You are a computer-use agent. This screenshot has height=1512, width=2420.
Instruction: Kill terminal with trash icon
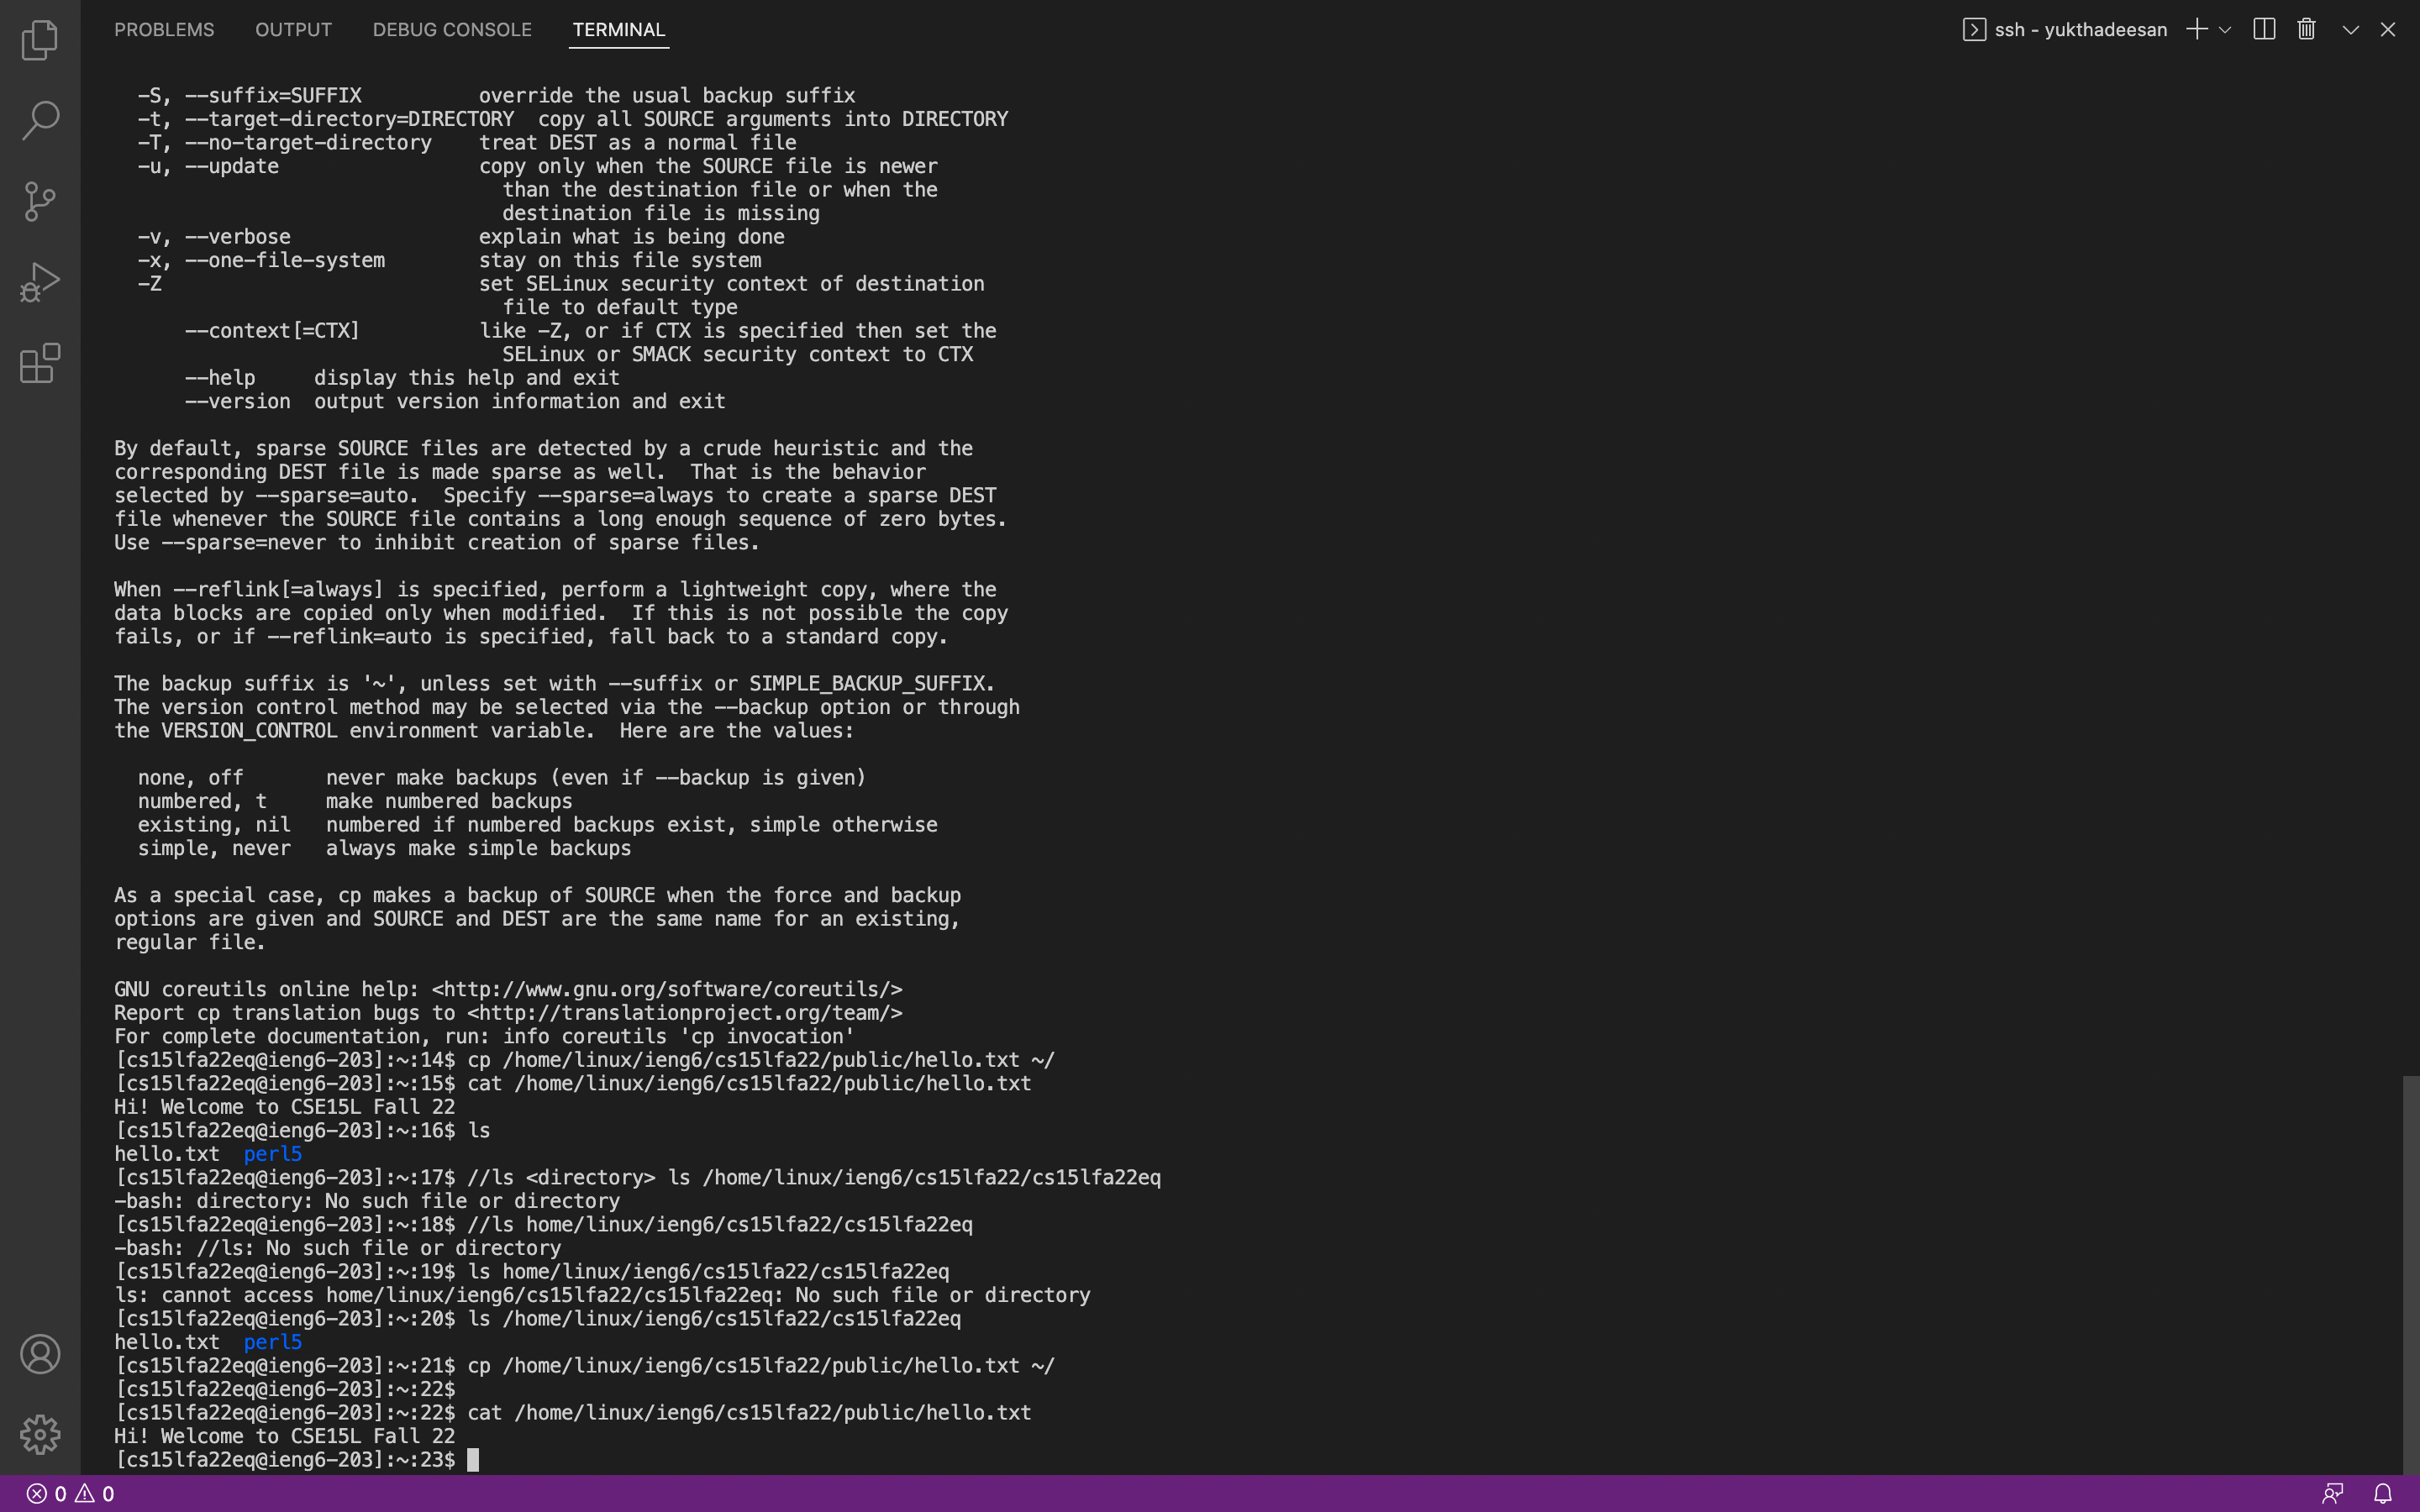tap(2306, 29)
